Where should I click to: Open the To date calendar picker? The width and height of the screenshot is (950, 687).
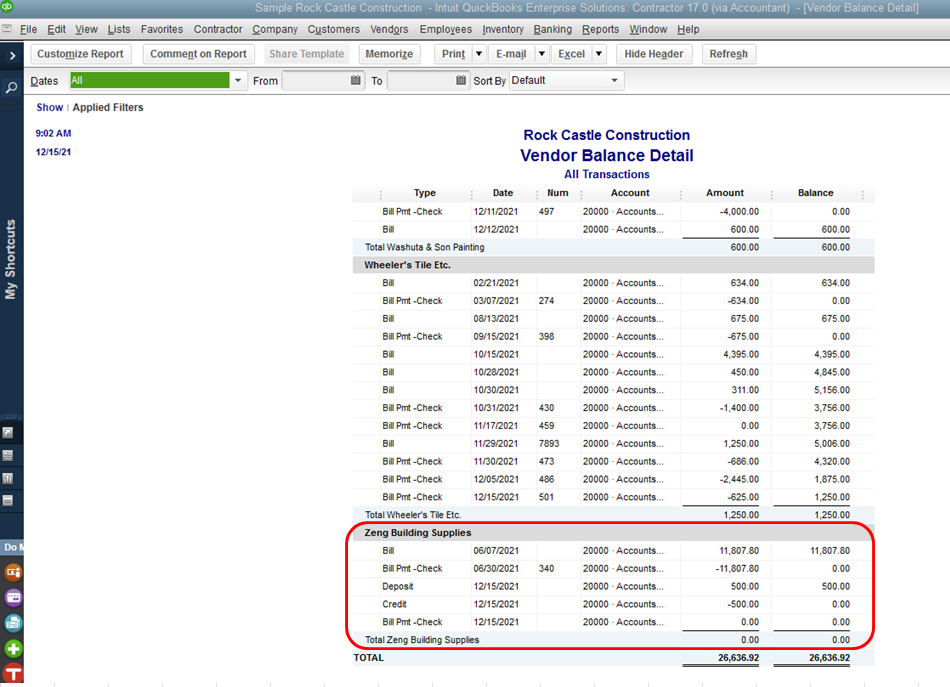point(461,80)
